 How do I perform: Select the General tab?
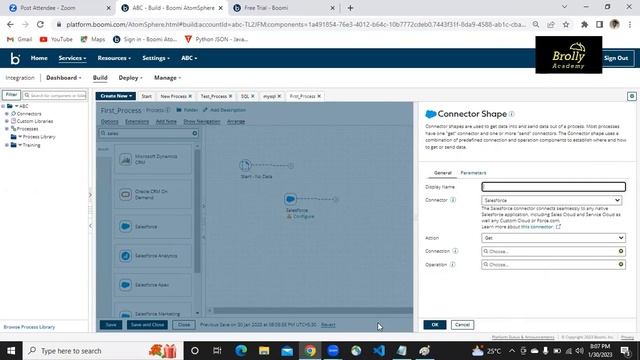pyautogui.click(x=442, y=173)
